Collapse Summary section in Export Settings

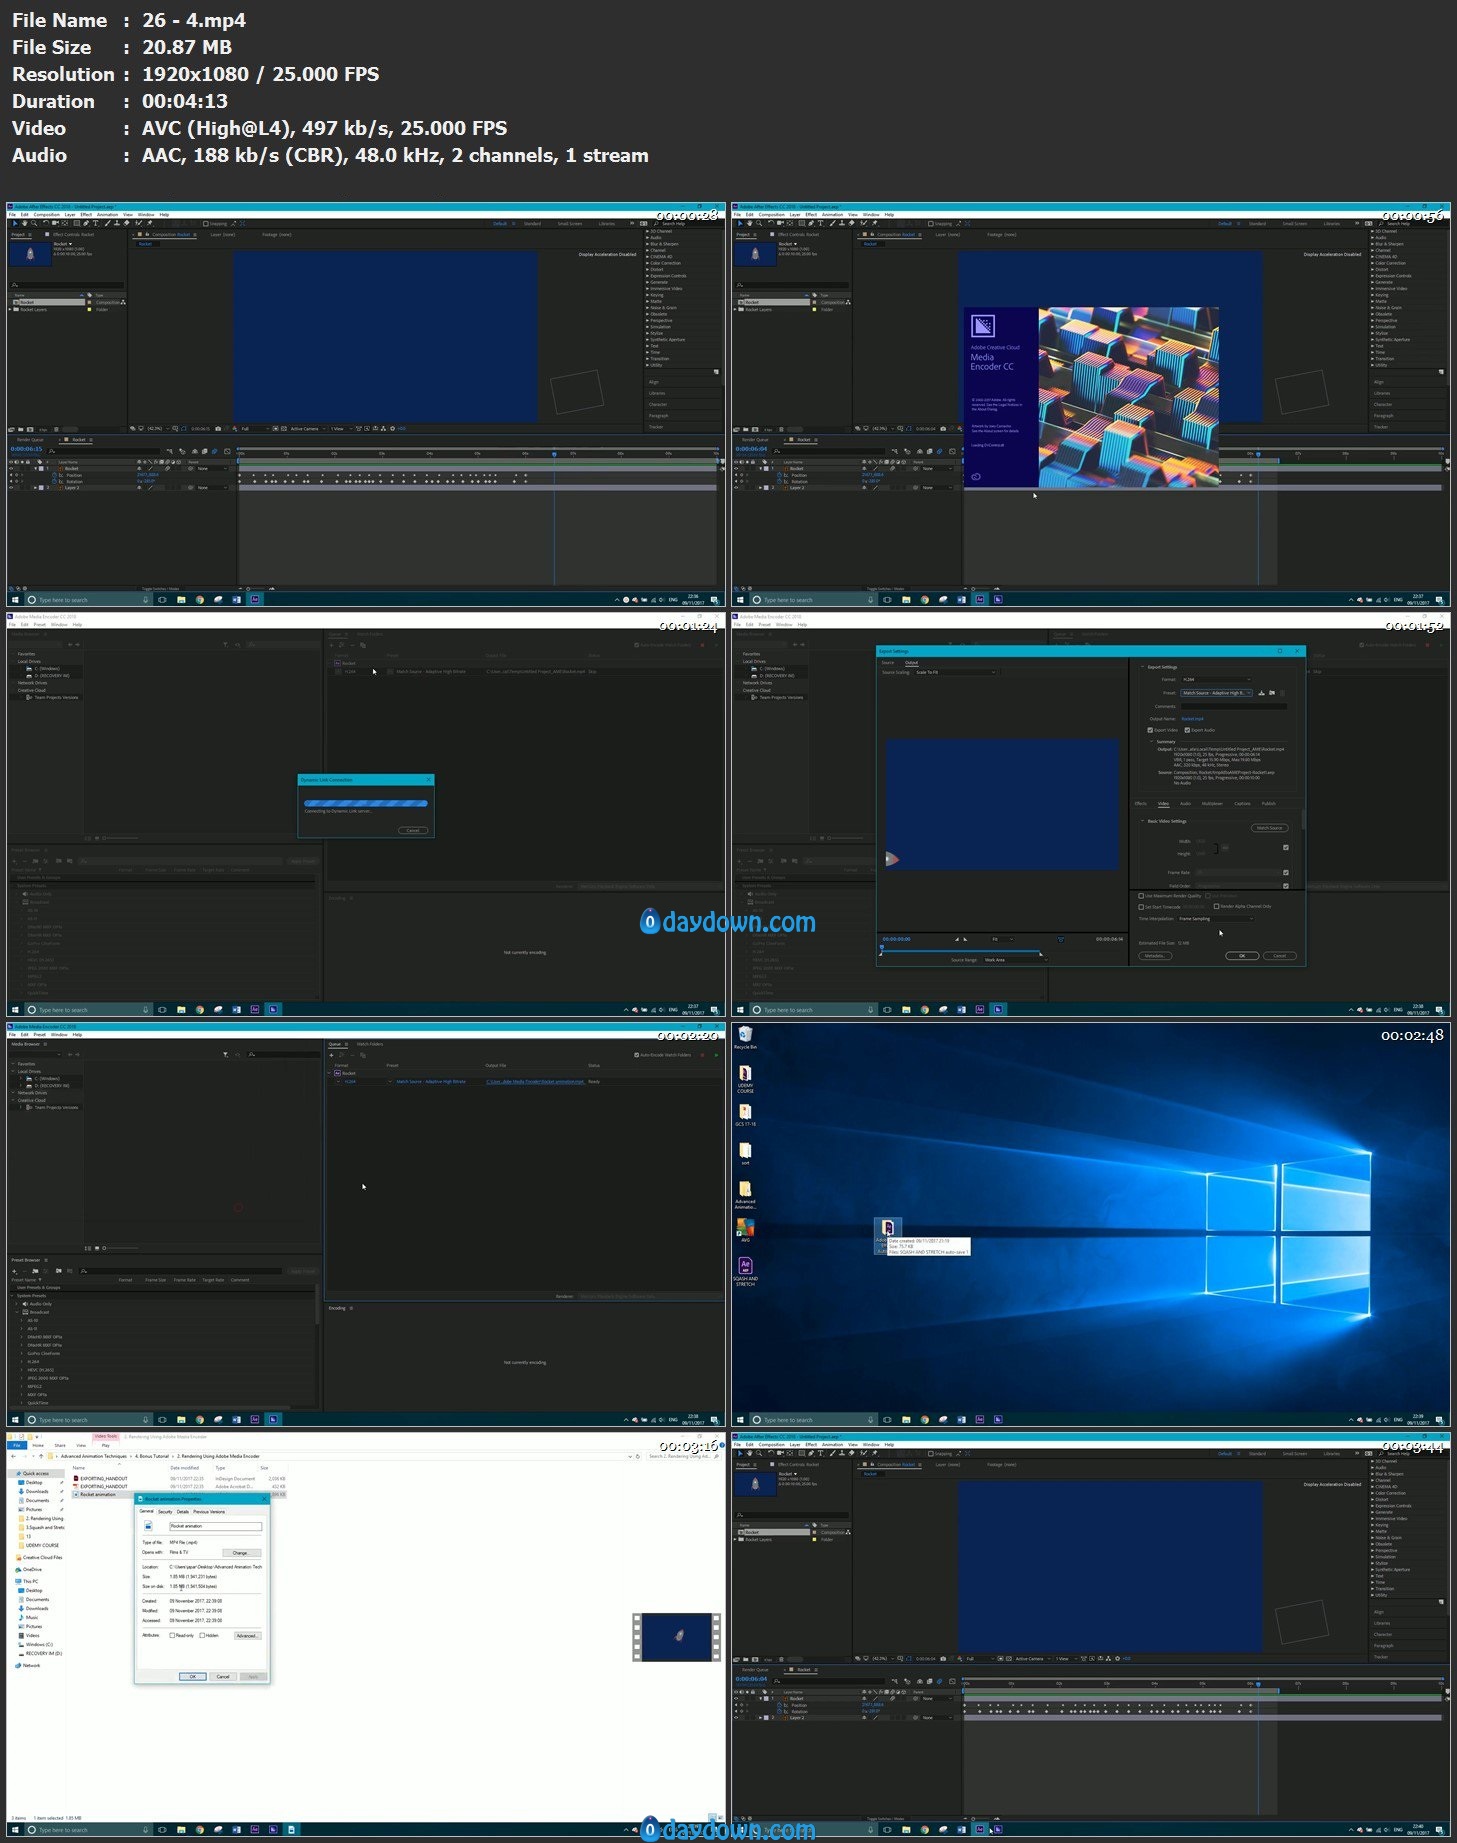click(1152, 741)
